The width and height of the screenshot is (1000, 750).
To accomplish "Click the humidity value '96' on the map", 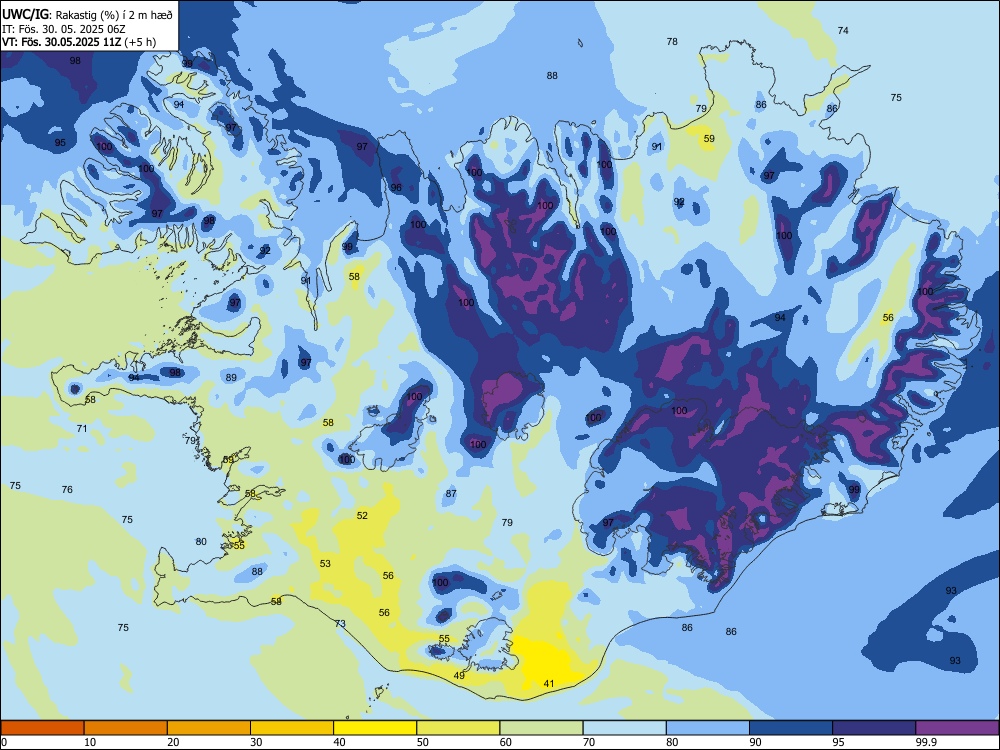I will (396, 188).
